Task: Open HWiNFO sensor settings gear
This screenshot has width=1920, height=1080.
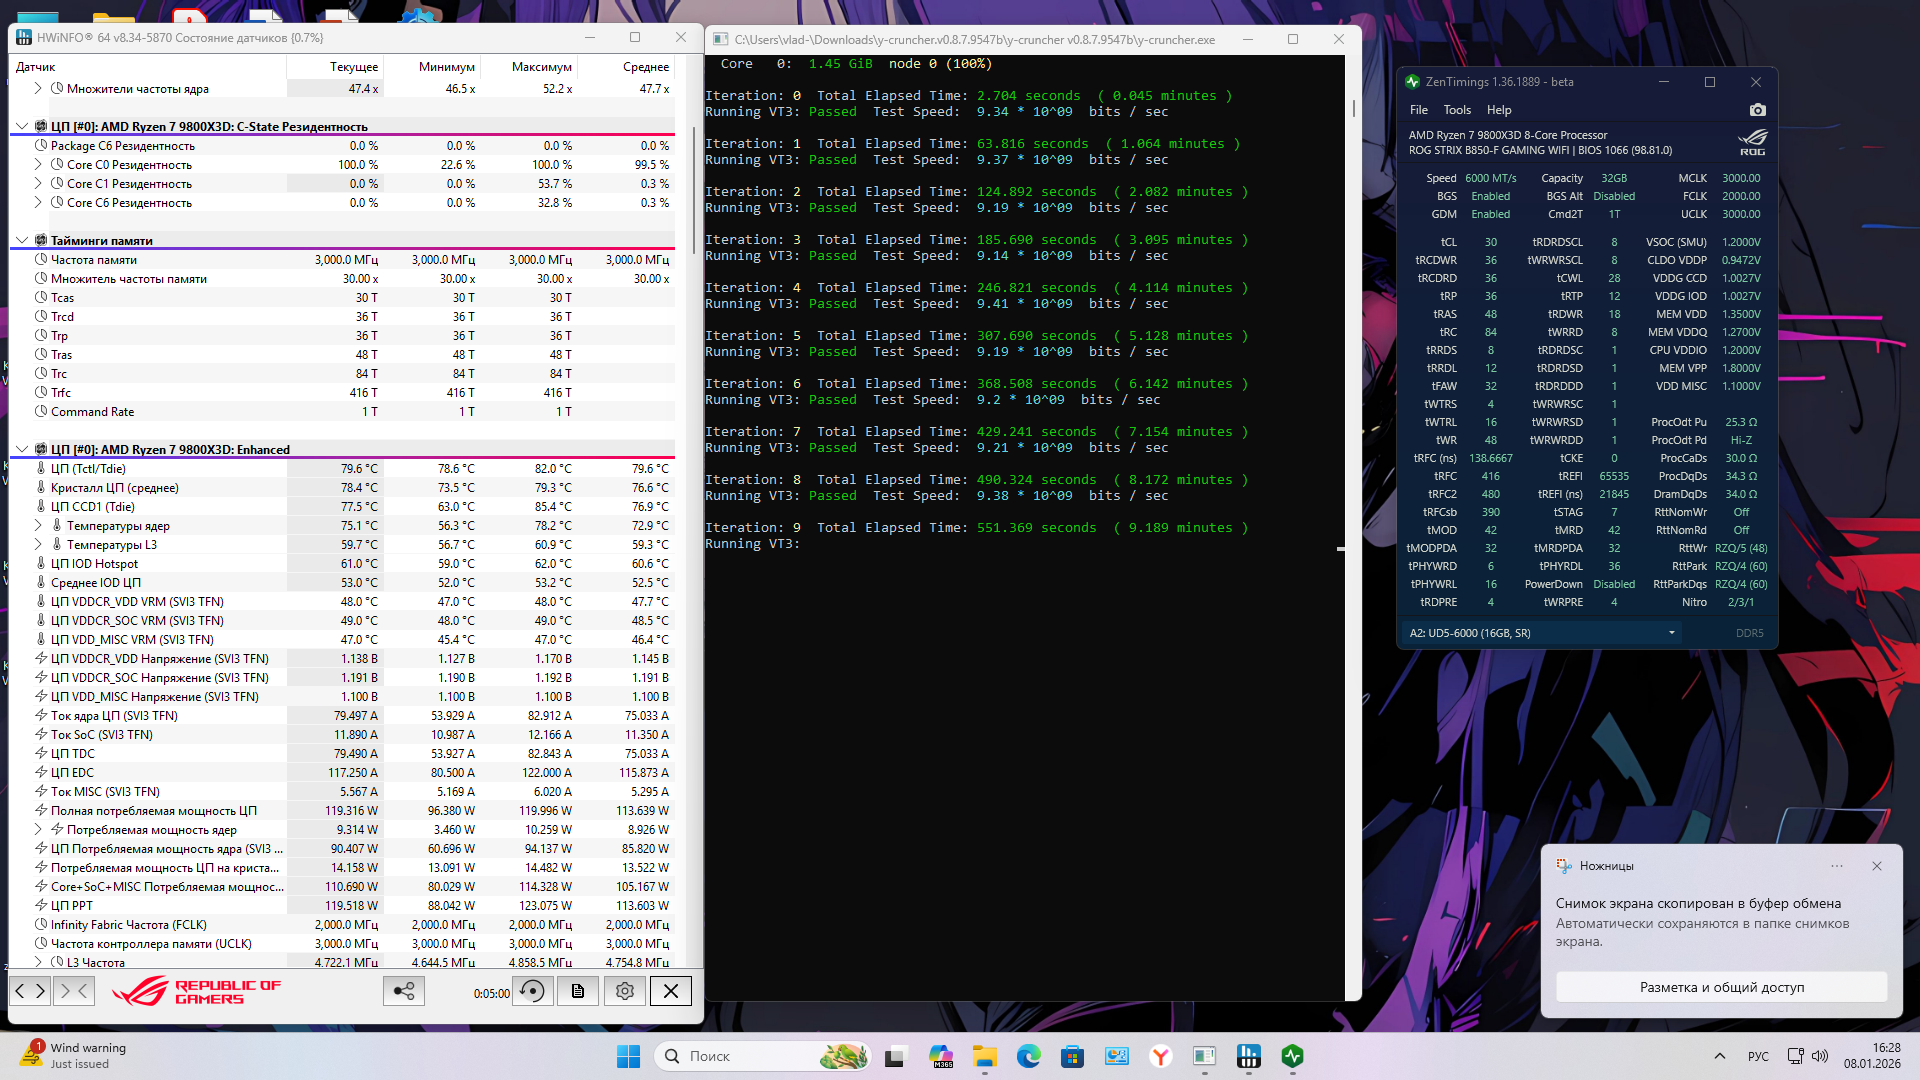Action: (x=625, y=991)
